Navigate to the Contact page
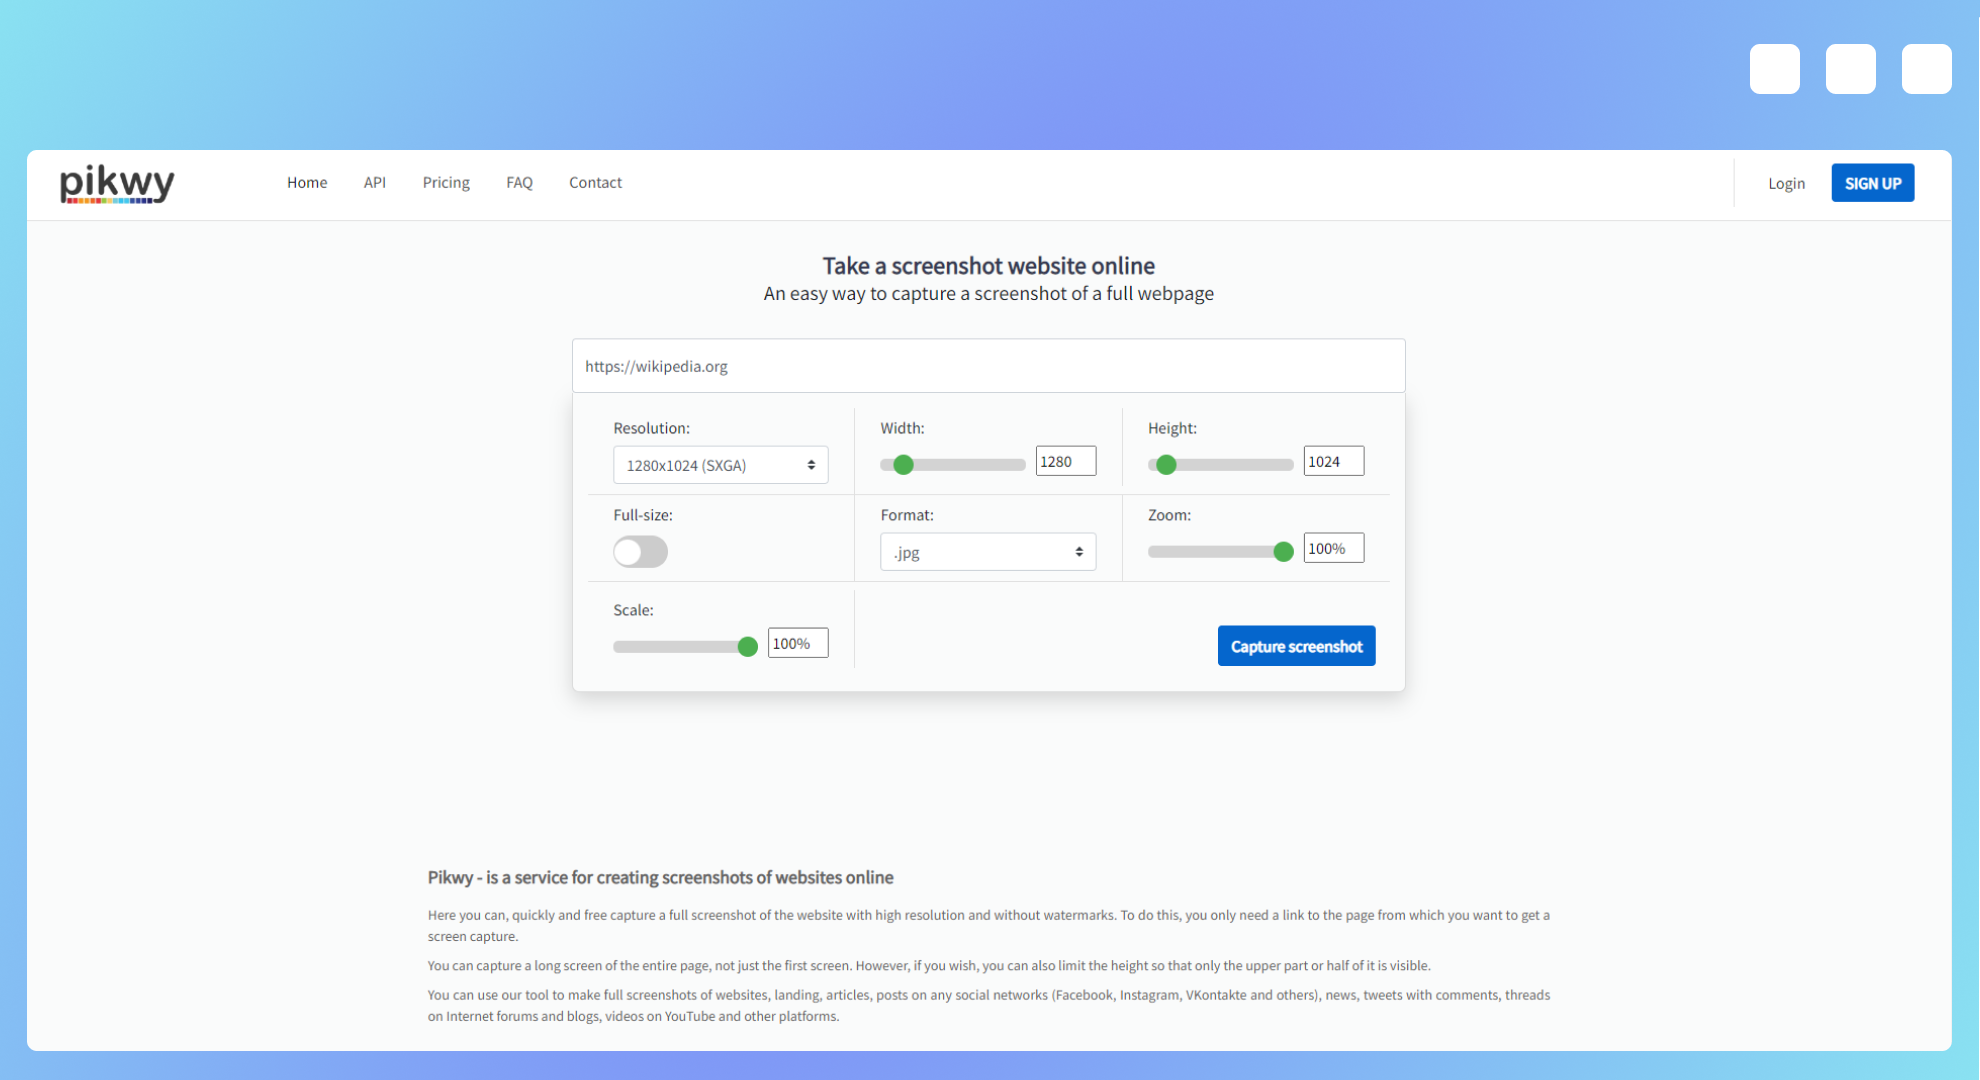This screenshot has height=1080, width=1980. (x=595, y=182)
